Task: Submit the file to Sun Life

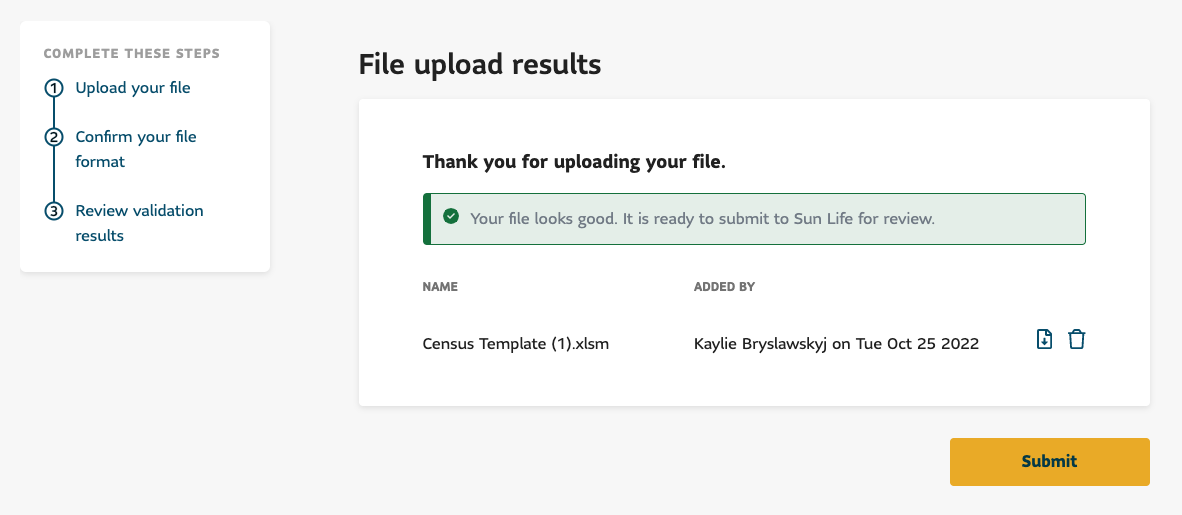Action: tap(1049, 461)
